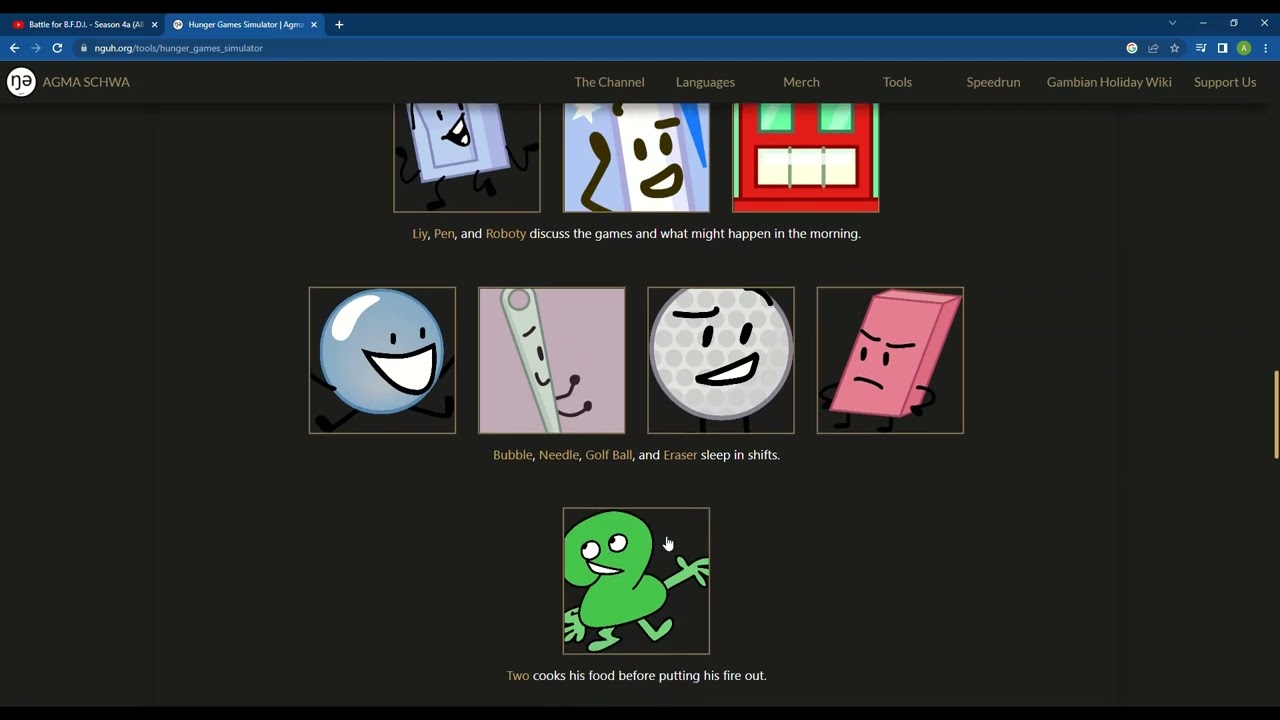Click the name 'Eraser' in caption
The image size is (1280, 720).
point(680,455)
